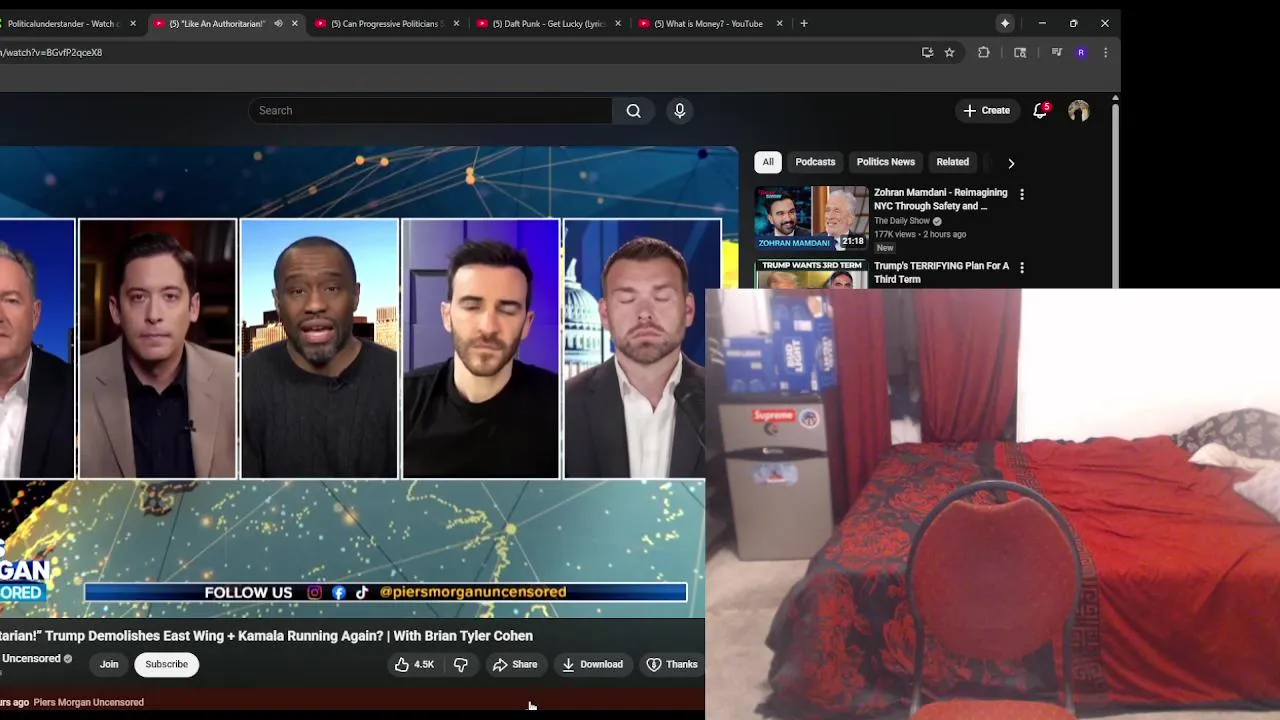The image size is (1280, 720).
Task: Click the Thanks button
Action: pos(671,664)
